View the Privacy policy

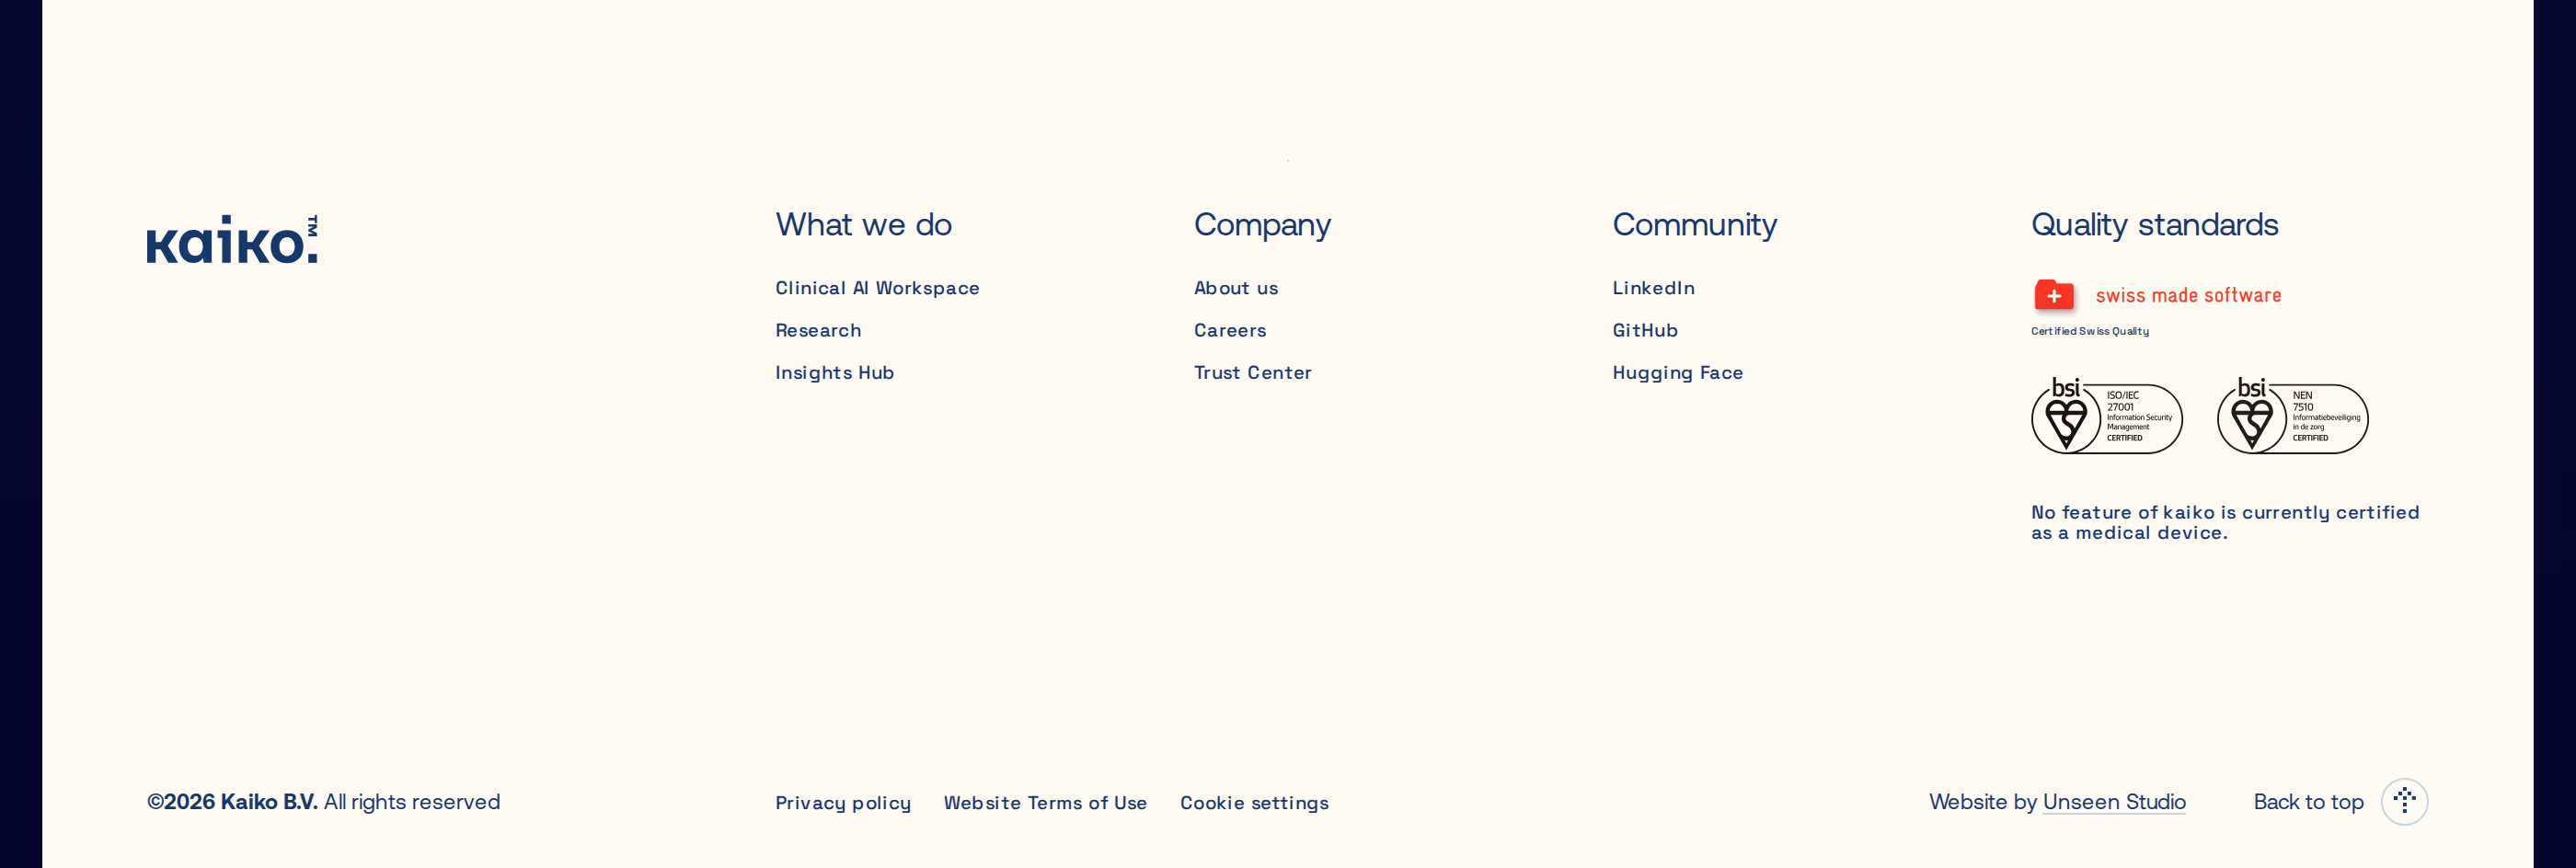tap(843, 803)
